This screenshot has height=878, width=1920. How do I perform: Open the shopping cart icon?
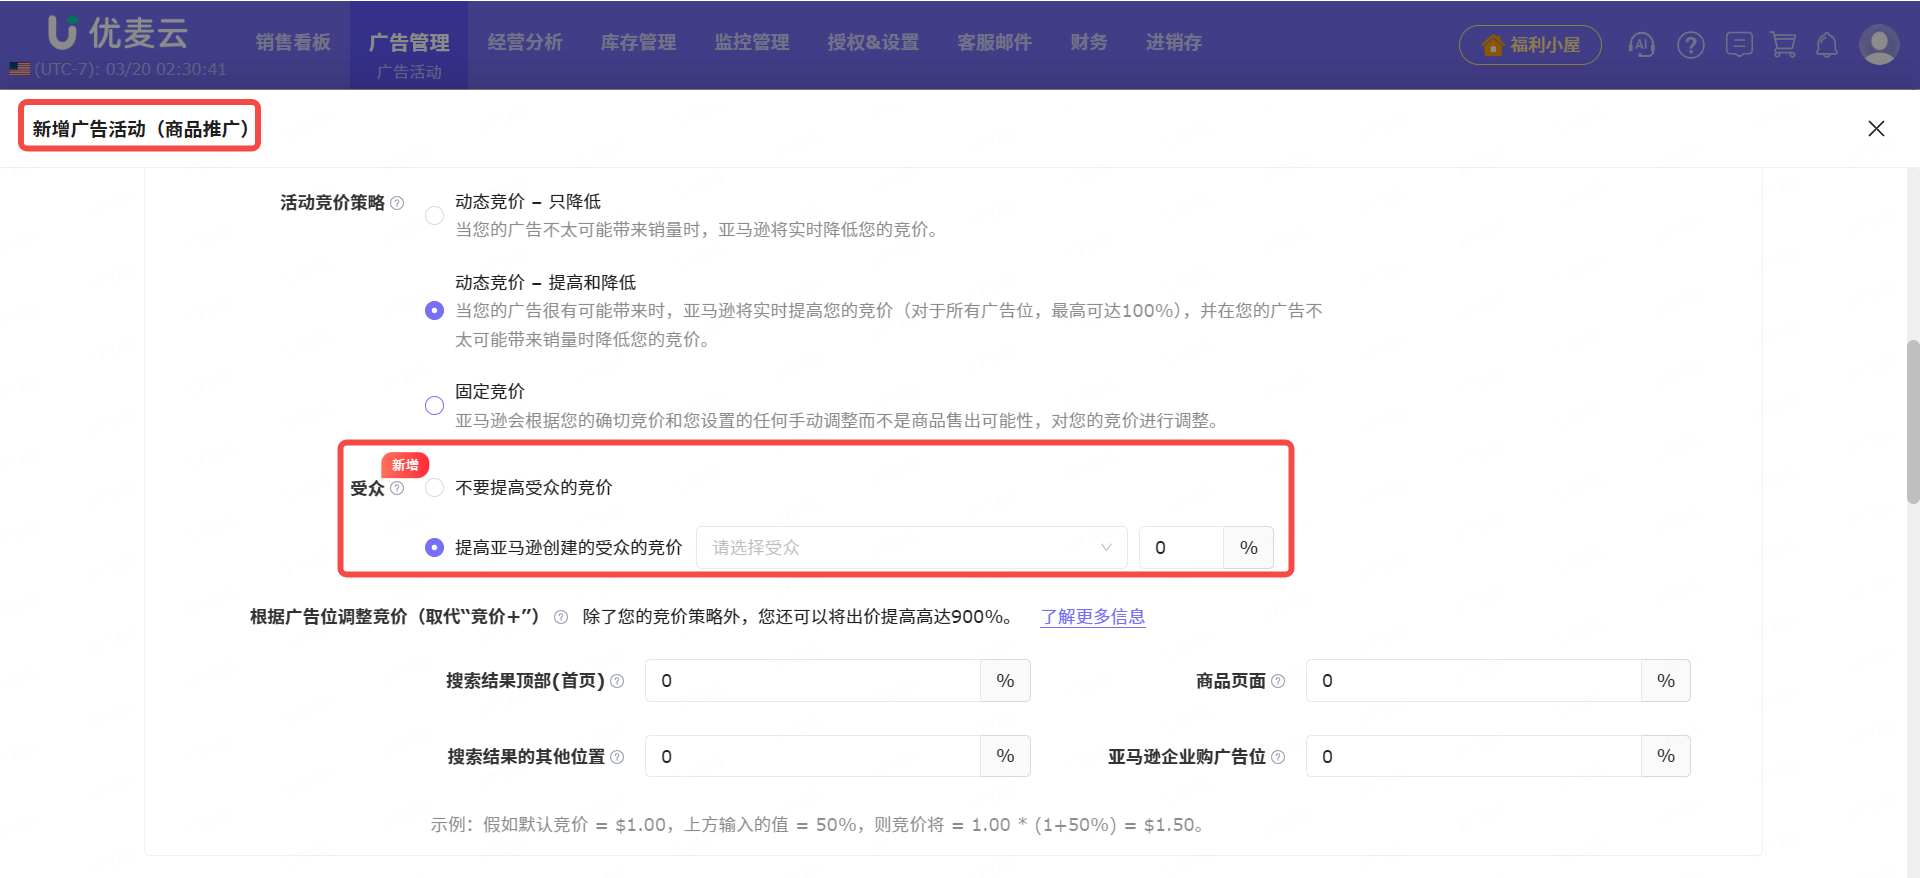click(1783, 45)
